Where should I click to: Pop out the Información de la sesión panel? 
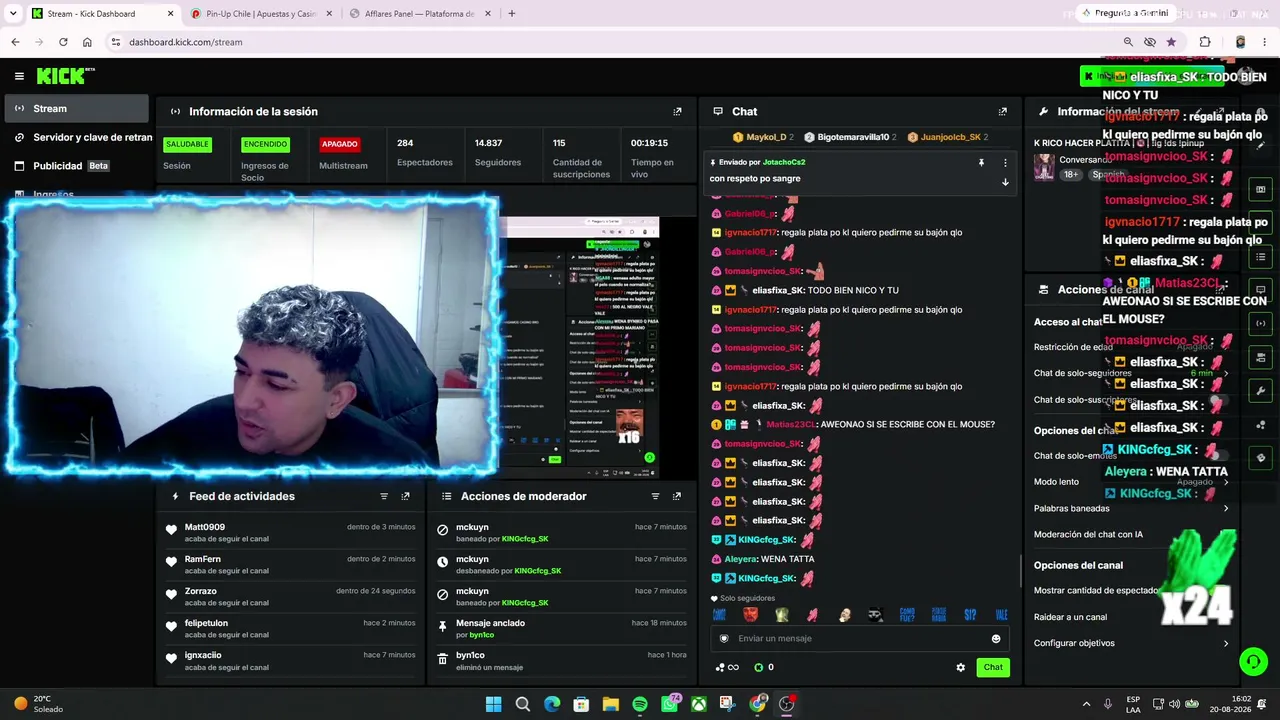677,111
